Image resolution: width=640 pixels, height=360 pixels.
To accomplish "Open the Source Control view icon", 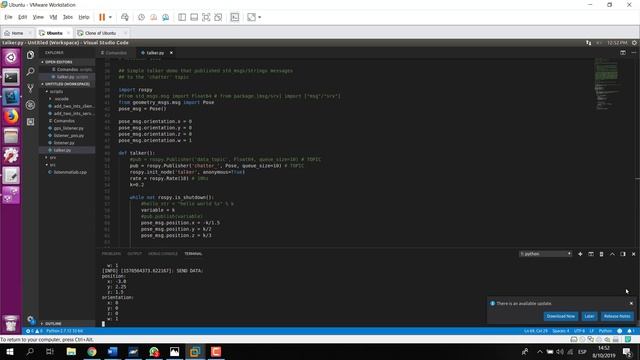I will (30, 88).
